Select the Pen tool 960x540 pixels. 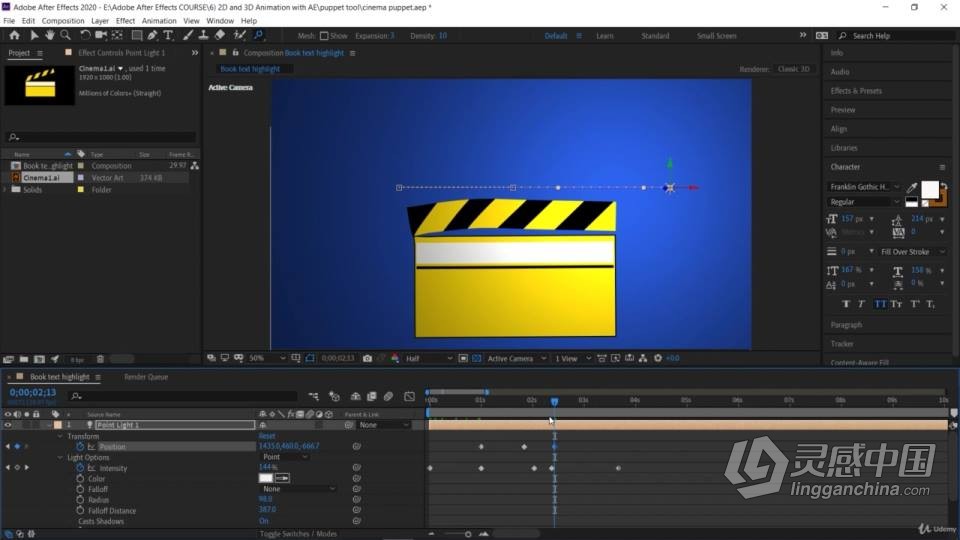point(152,36)
